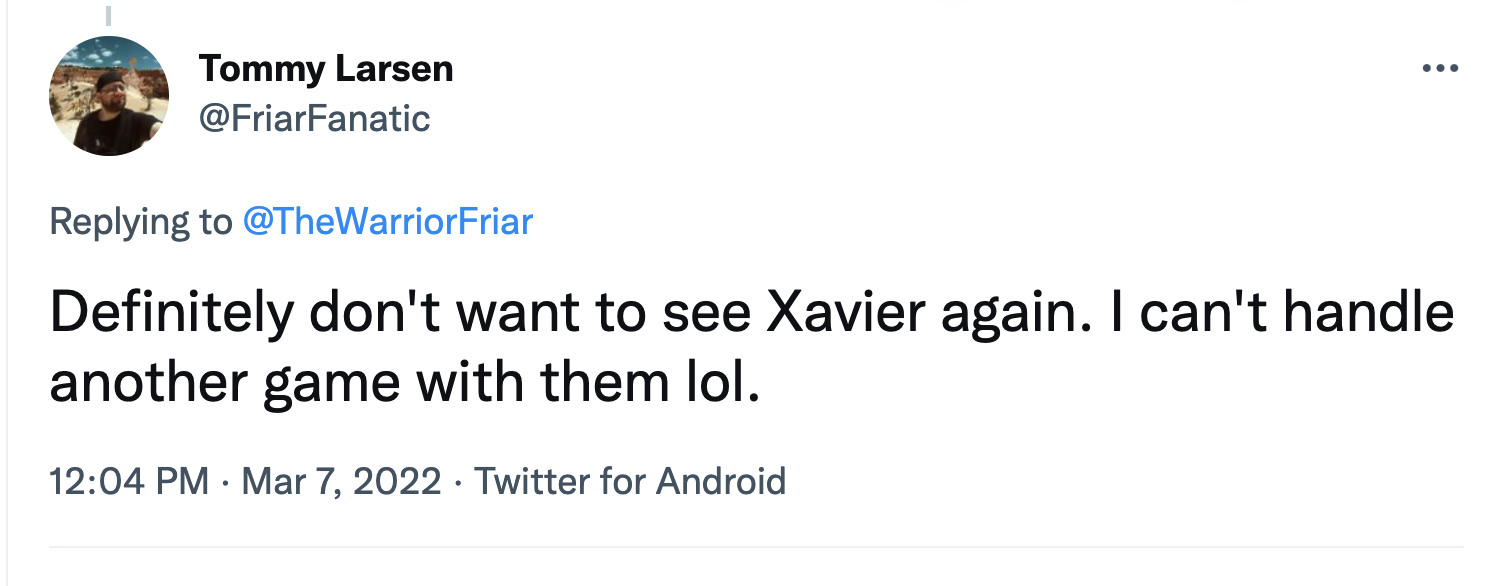This screenshot has width=1492, height=586.
Task: Open the Tommy Larsen display name link
Action: pos(325,69)
